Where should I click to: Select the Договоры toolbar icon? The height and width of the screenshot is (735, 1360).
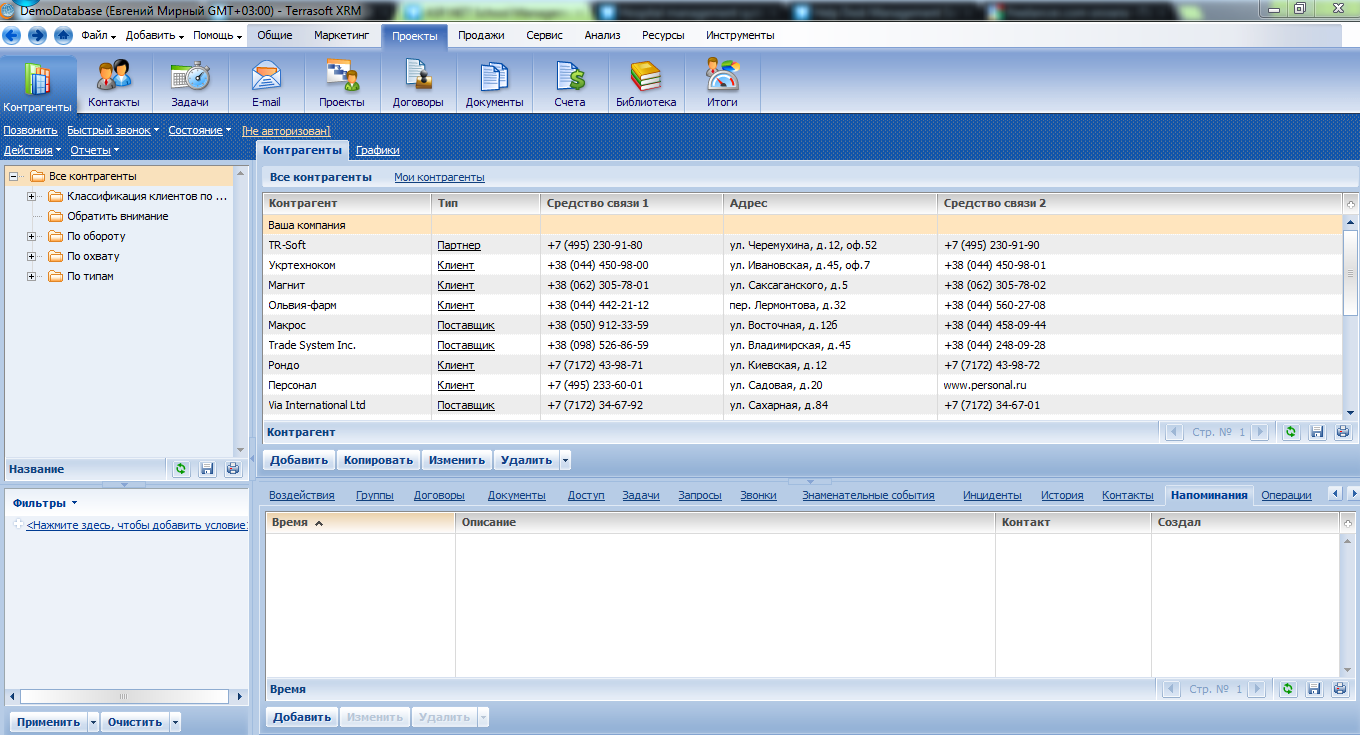pyautogui.click(x=417, y=82)
